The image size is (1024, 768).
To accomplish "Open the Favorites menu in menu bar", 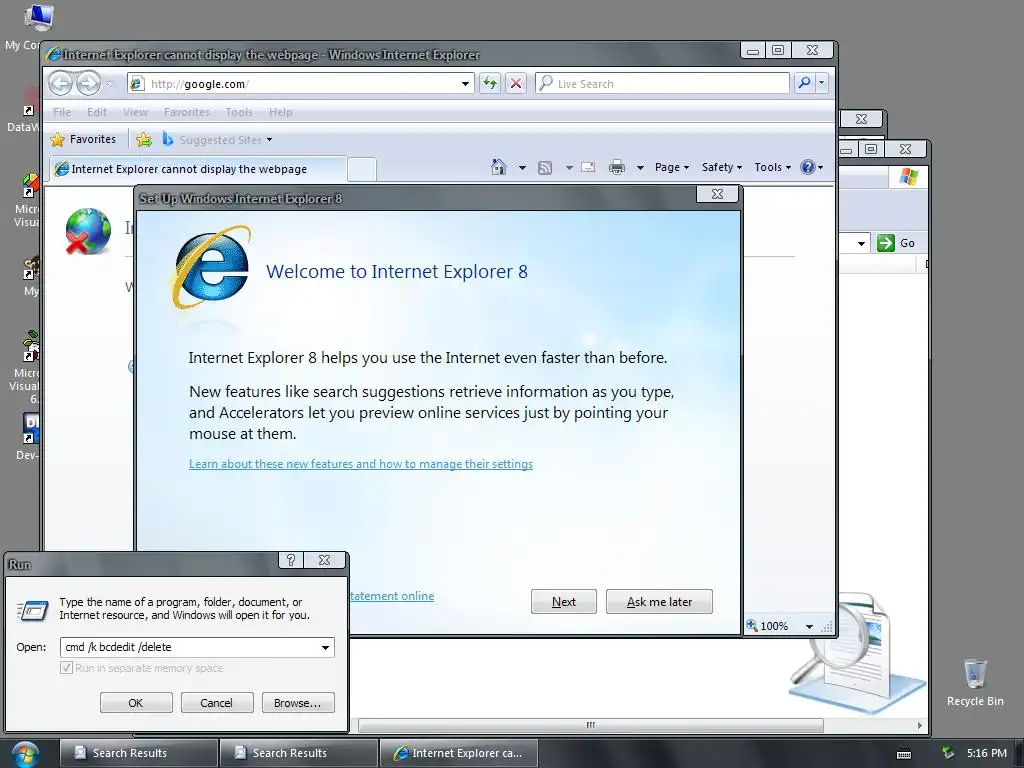I will [187, 112].
